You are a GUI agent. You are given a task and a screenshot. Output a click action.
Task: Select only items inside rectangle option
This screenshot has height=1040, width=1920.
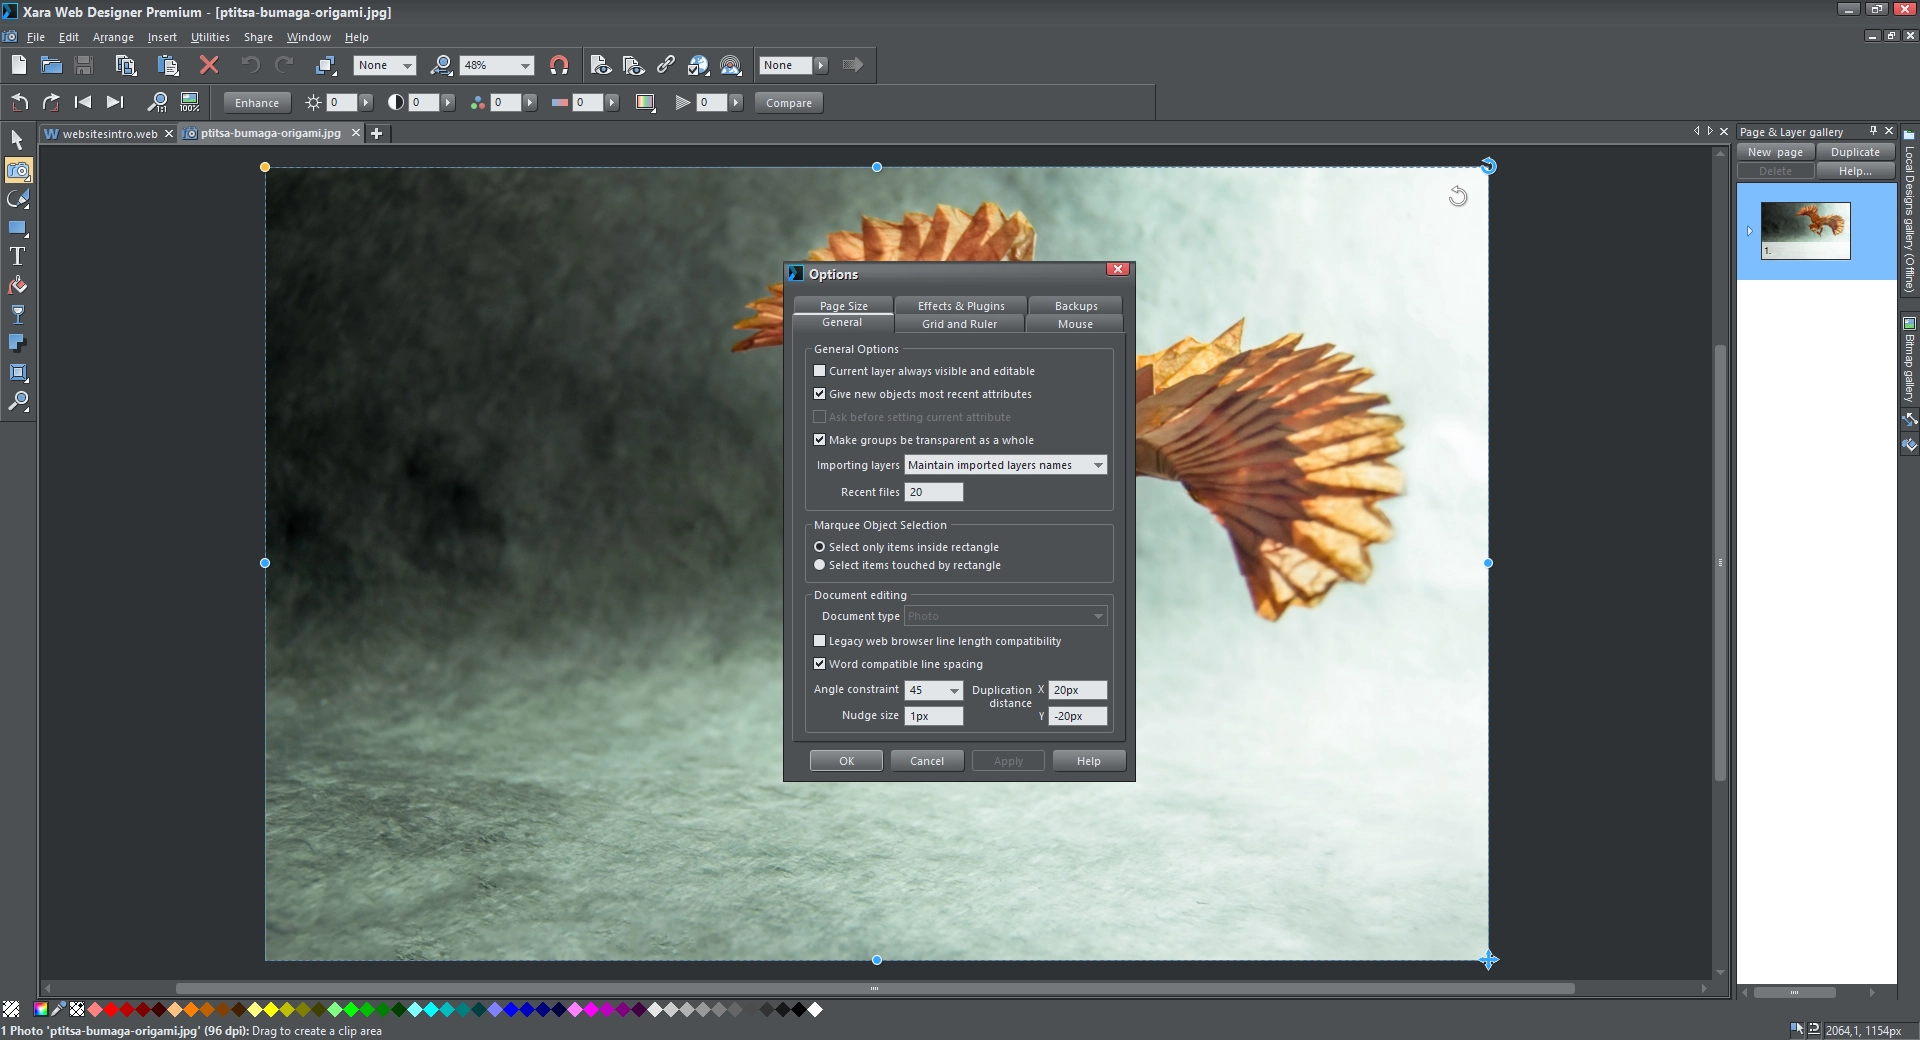pyautogui.click(x=820, y=547)
